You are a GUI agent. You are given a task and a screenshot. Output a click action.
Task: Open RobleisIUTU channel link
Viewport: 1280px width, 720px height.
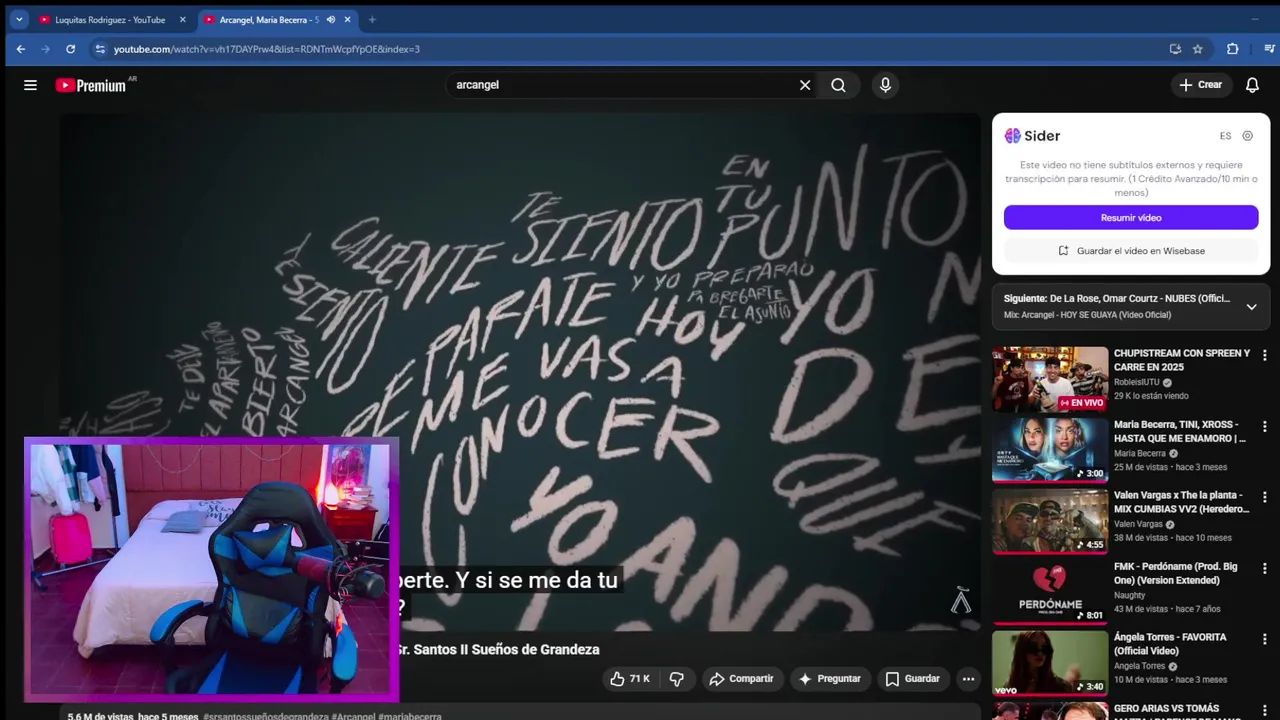[1137, 382]
